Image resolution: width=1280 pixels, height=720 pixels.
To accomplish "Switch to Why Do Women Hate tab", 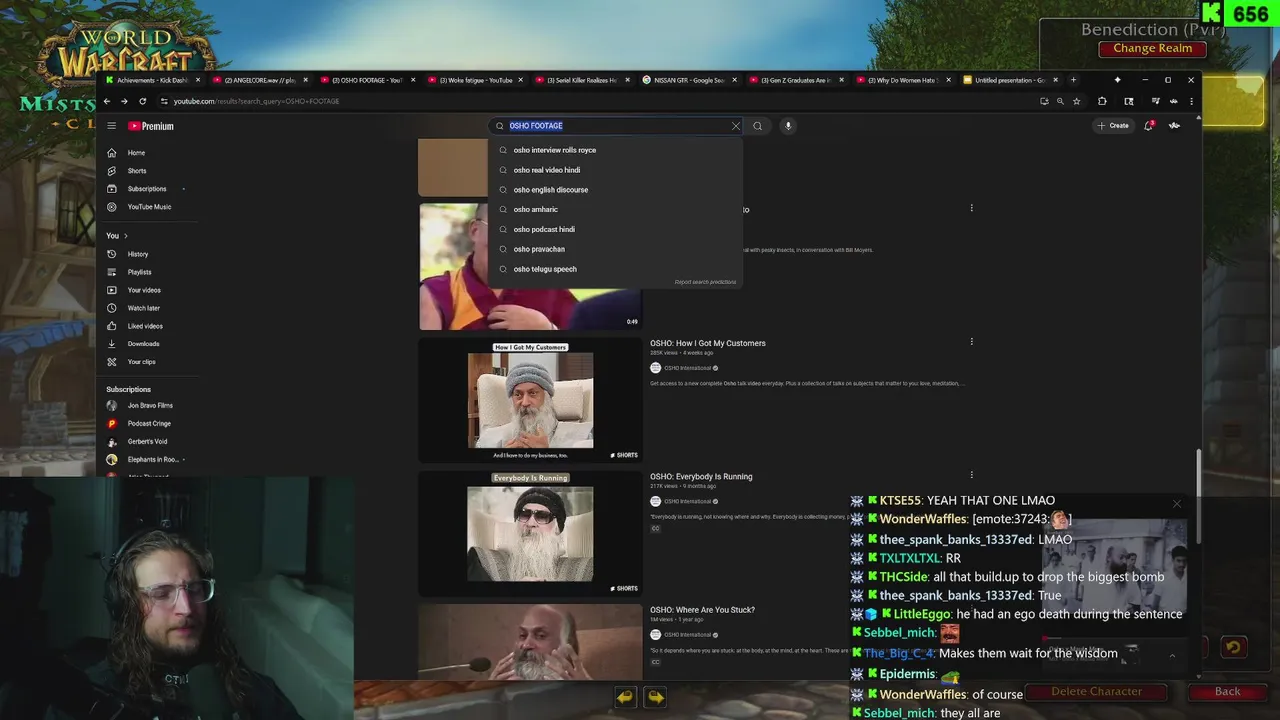I will coord(903,80).
